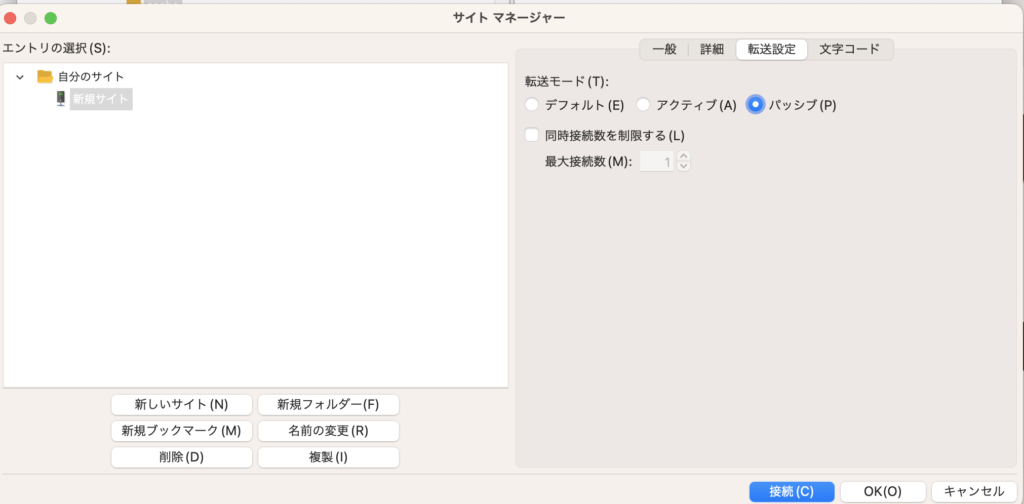Image resolution: width=1024 pixels, height=504 pixels.
Task: Enable 同時接続数を制限する checkbox
Action: (x=532, y=135)
